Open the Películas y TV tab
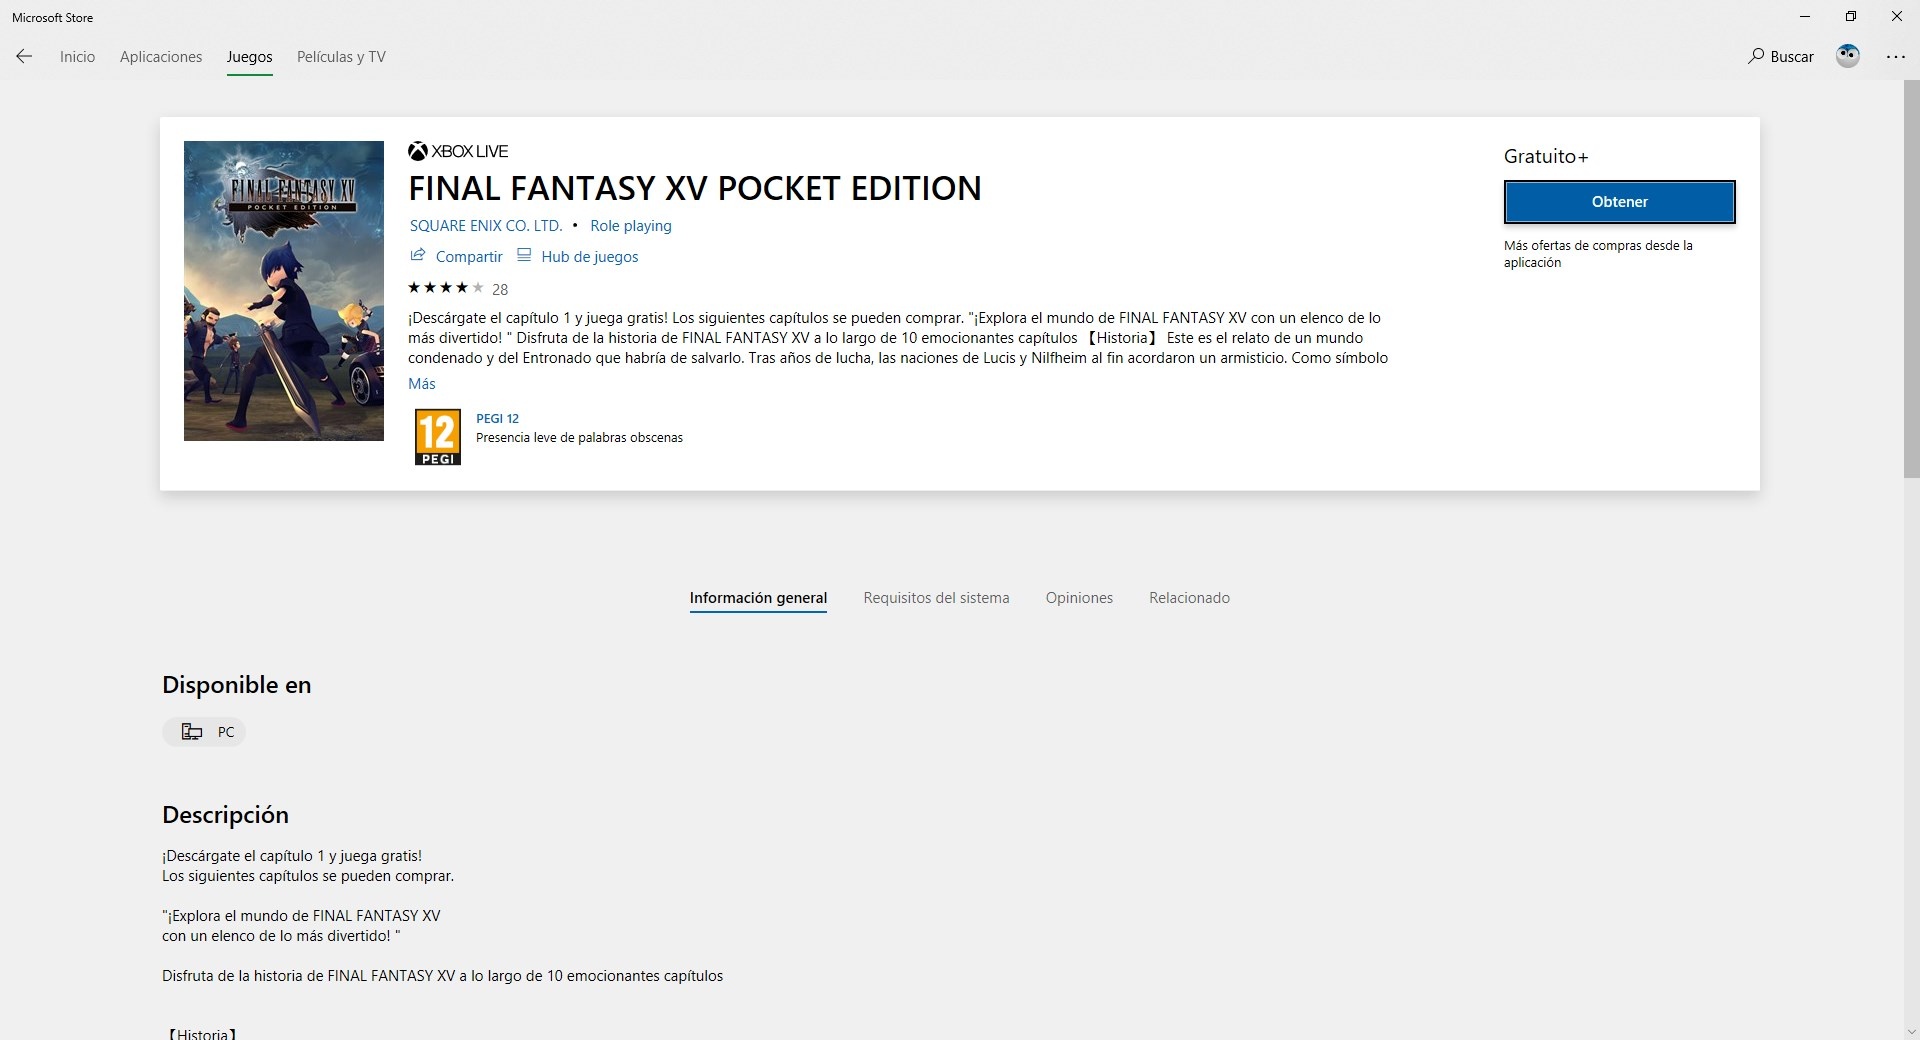 click(x=341, y=57)
